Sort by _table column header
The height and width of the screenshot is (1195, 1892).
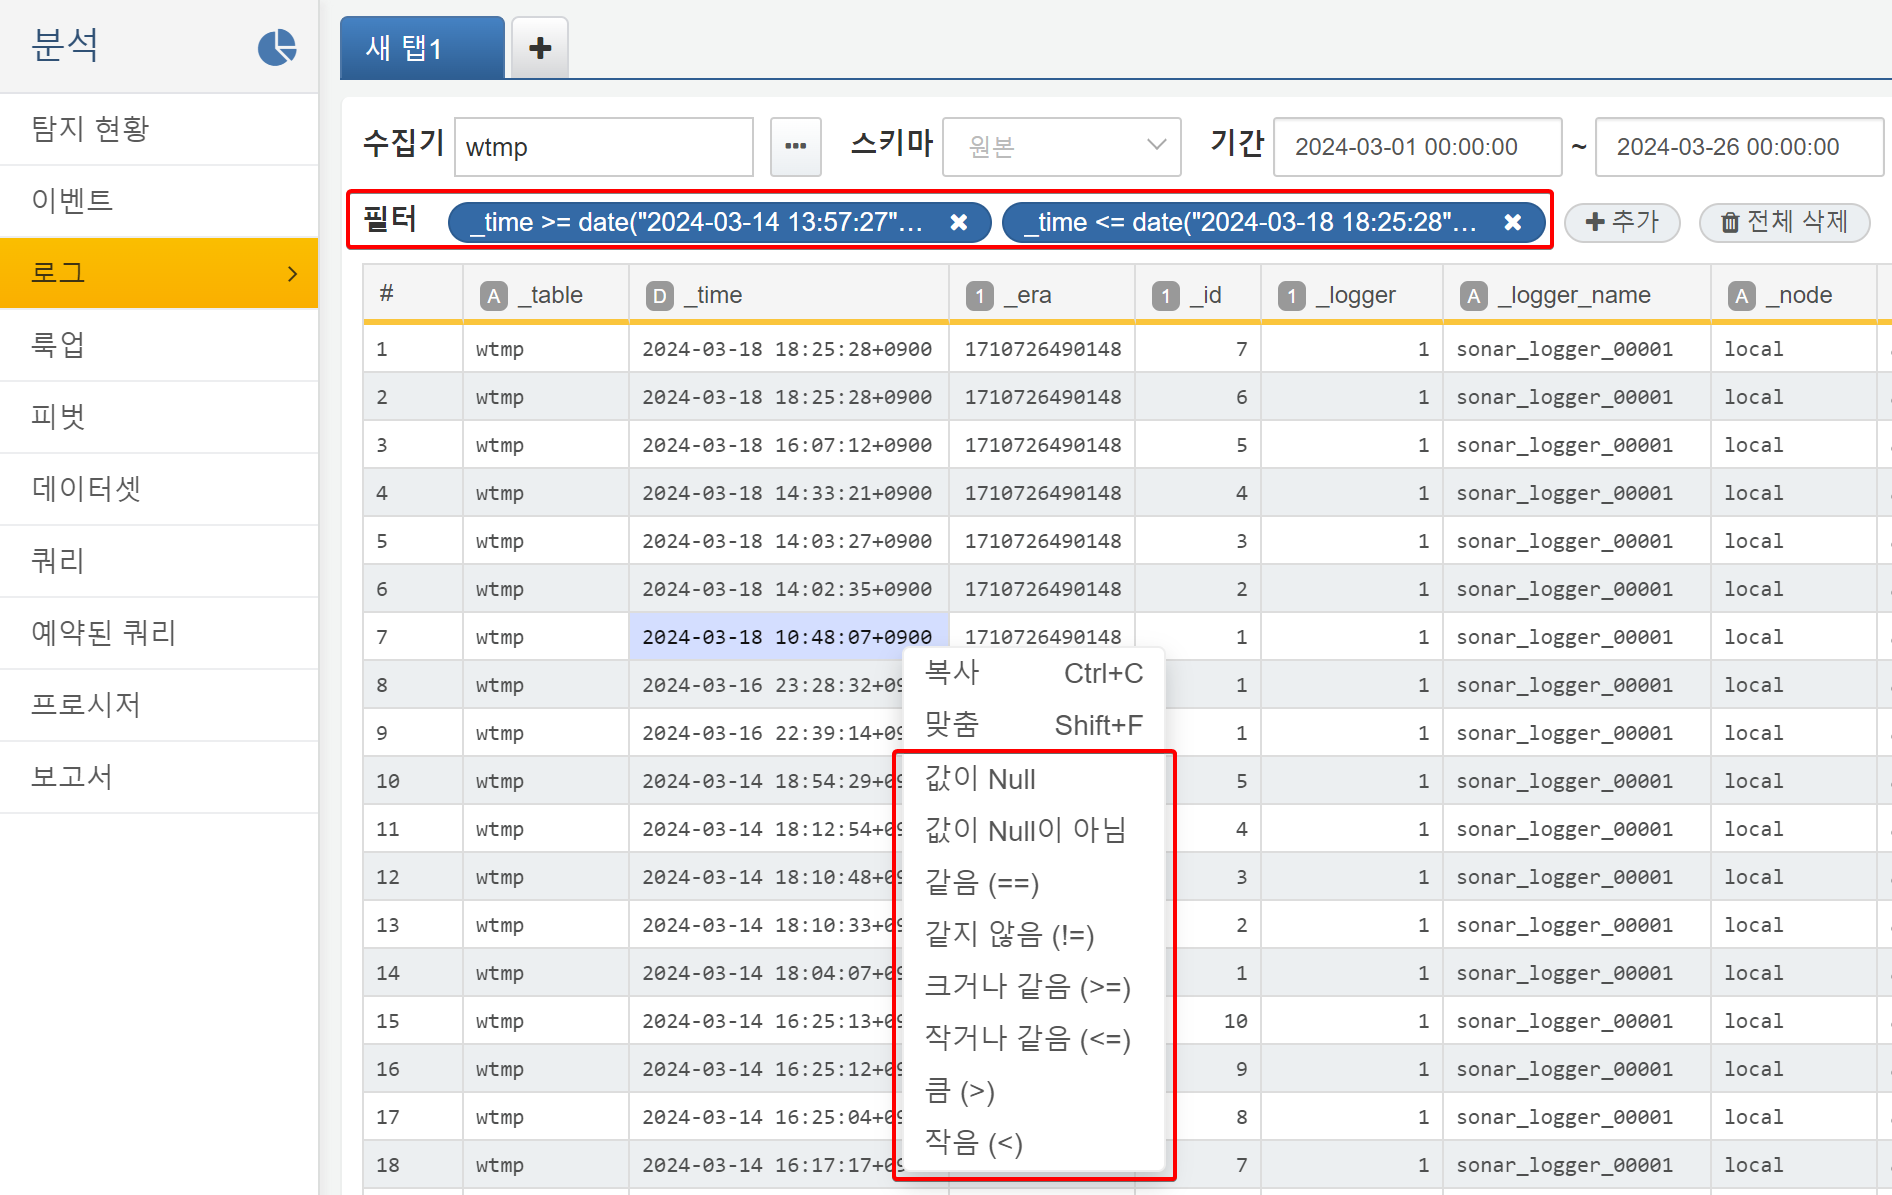coord(546,296)
